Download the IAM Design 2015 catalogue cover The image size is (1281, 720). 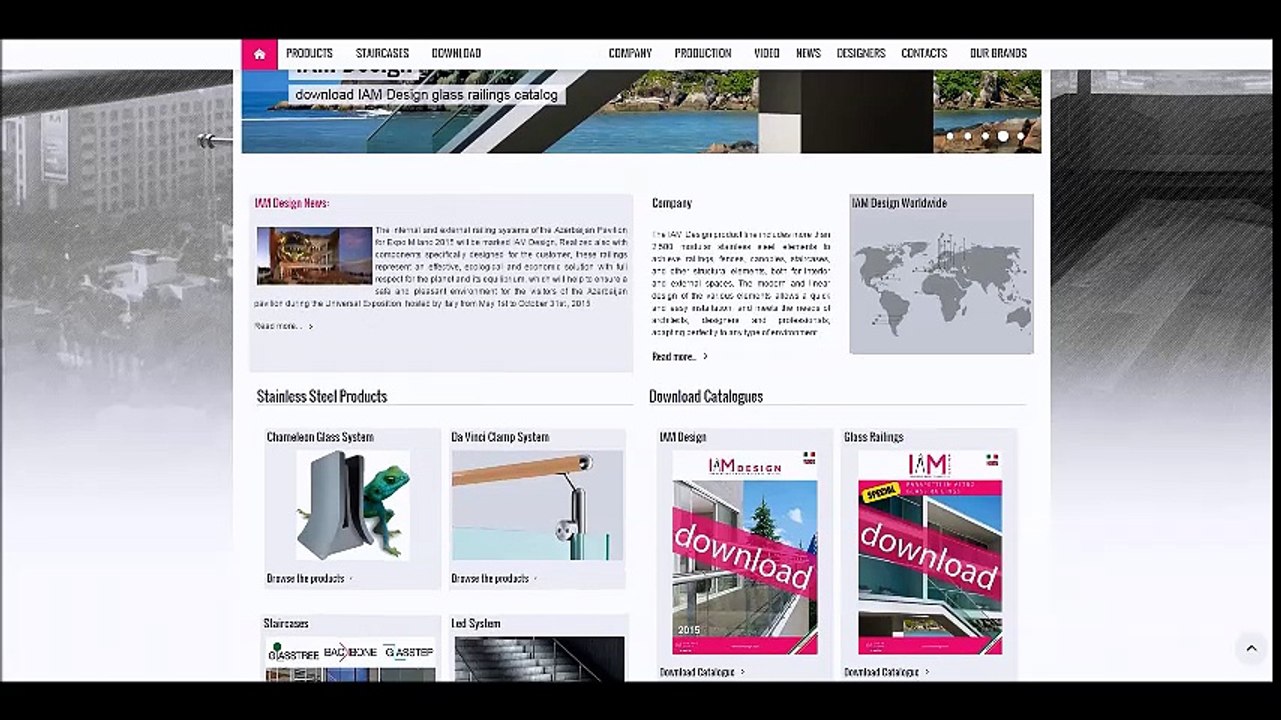coord(745,553)
